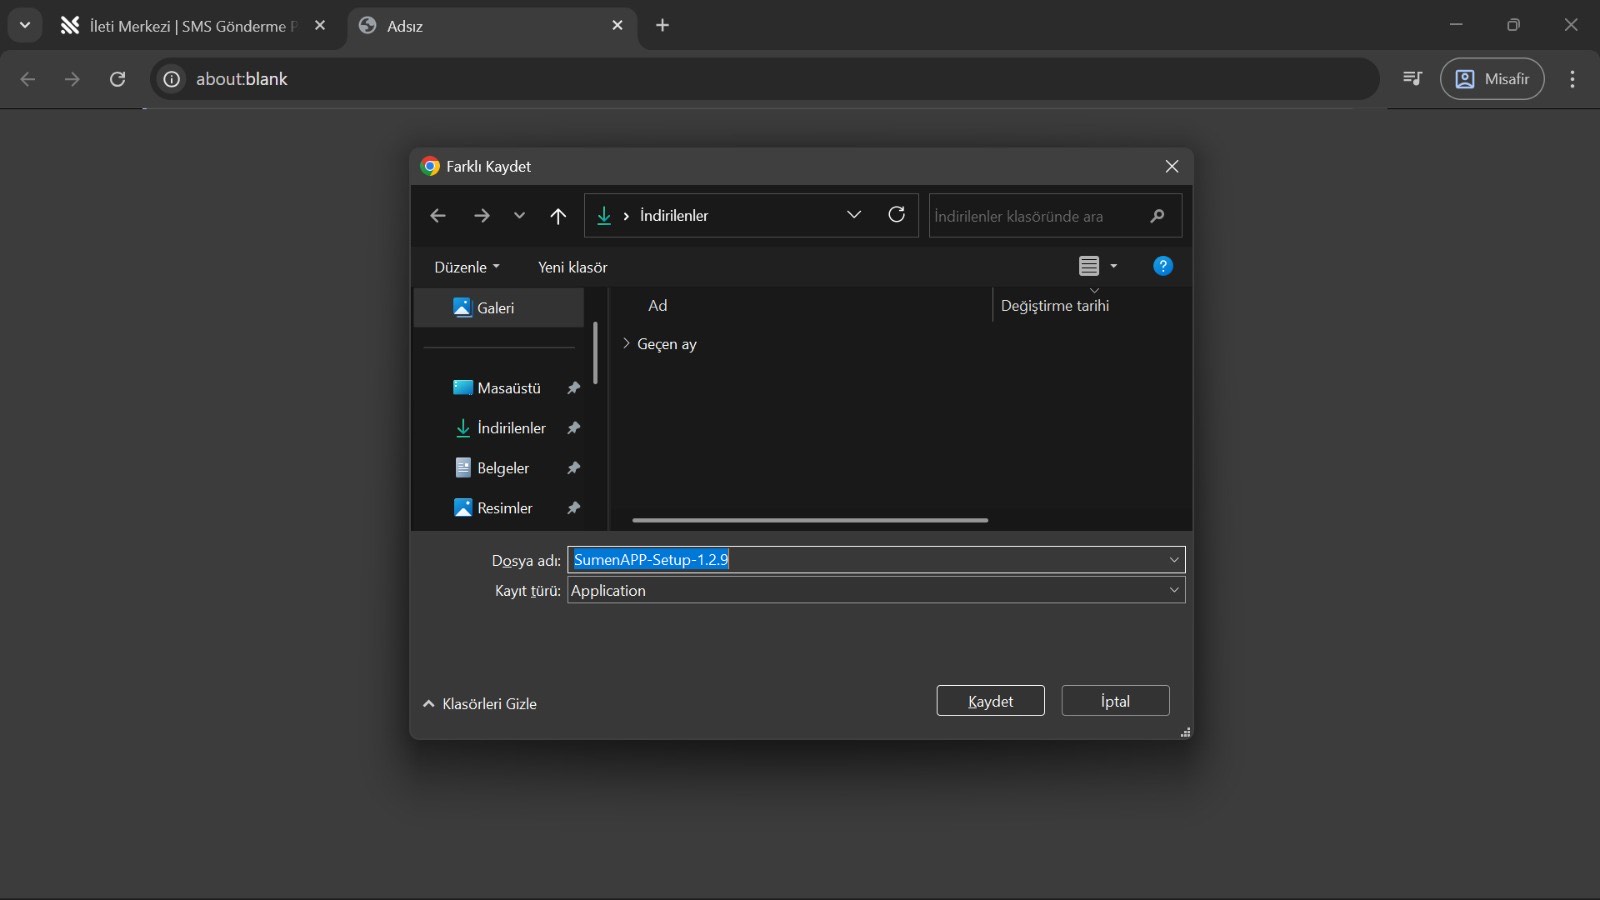Open the Galeri section in the sidebar
Viewport: 1600px width, 900px height.
click(x=495, y=307)
